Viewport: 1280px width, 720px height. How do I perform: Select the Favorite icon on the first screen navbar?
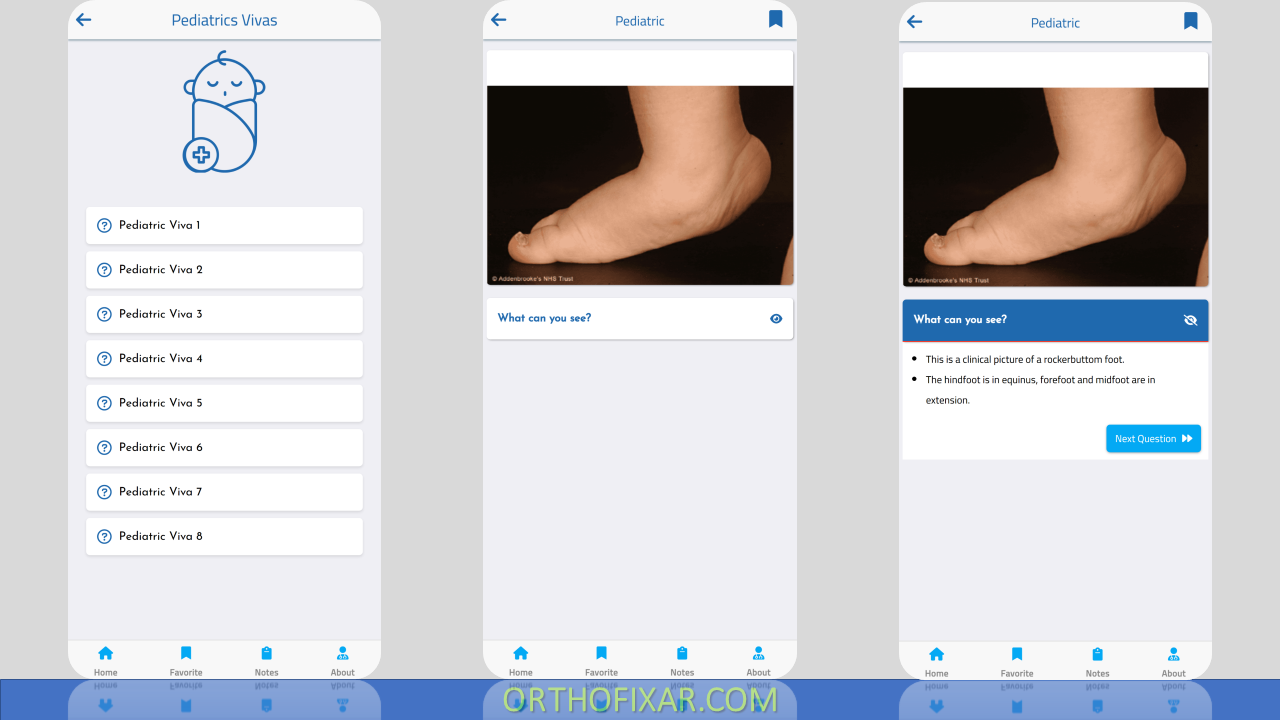(x=185, y=655)
